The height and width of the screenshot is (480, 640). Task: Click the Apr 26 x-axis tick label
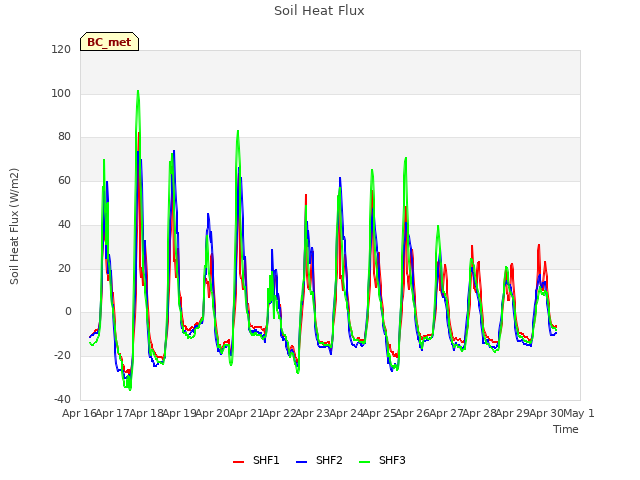[x=413, y=413]
